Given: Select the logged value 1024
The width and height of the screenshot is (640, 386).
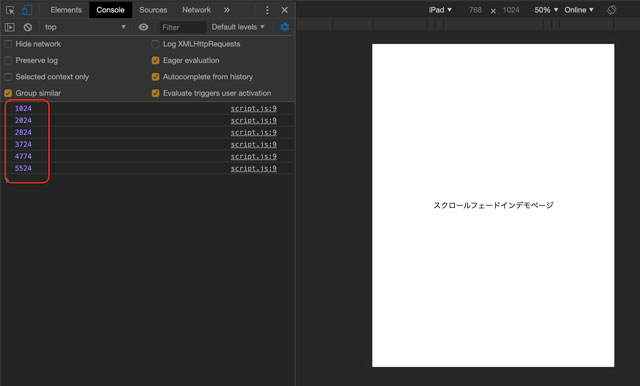Looking at the screenshot, I should 23,109.
